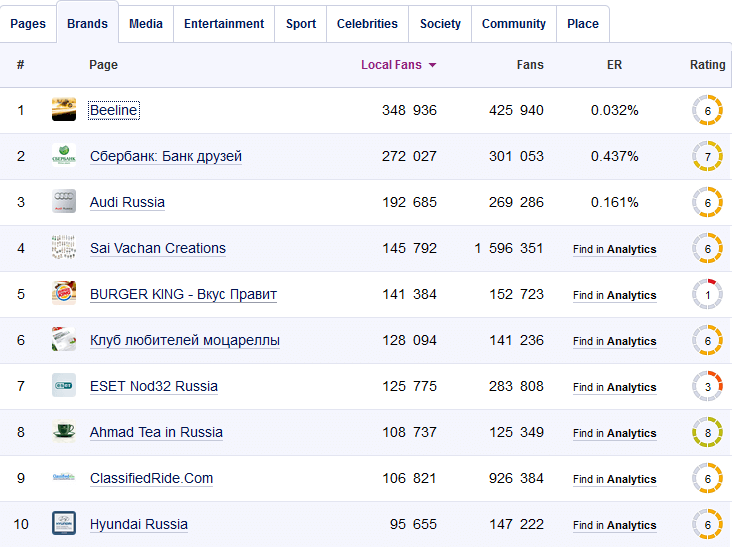The image size is (732, 547).
Task: Click the Ahmad Tea logo icon
Action: [x=64, y=432]
